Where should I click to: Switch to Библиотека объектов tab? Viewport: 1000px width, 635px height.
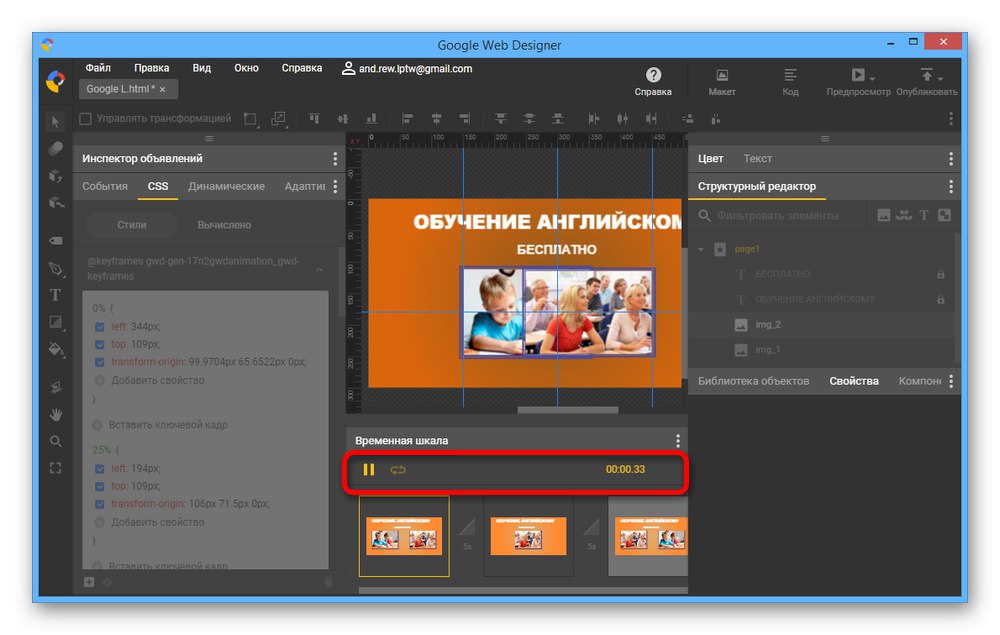753,381
